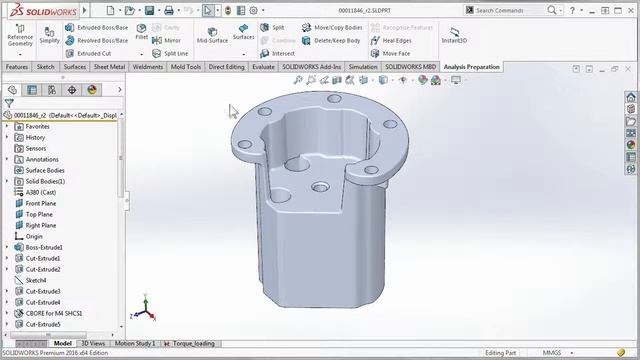Switch to the Sketch tab

pos(46,67)
